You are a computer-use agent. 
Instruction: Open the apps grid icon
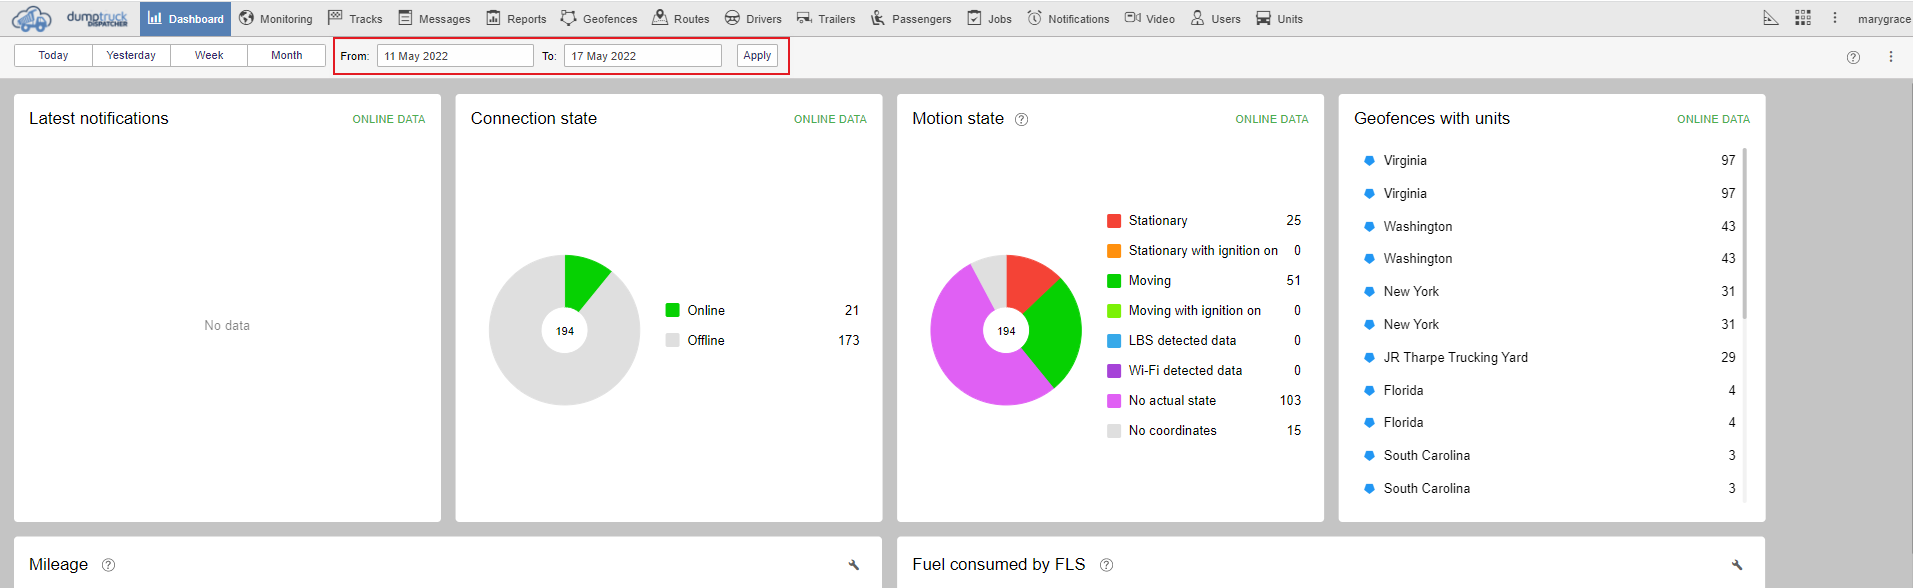click(x=1803, y=18)
